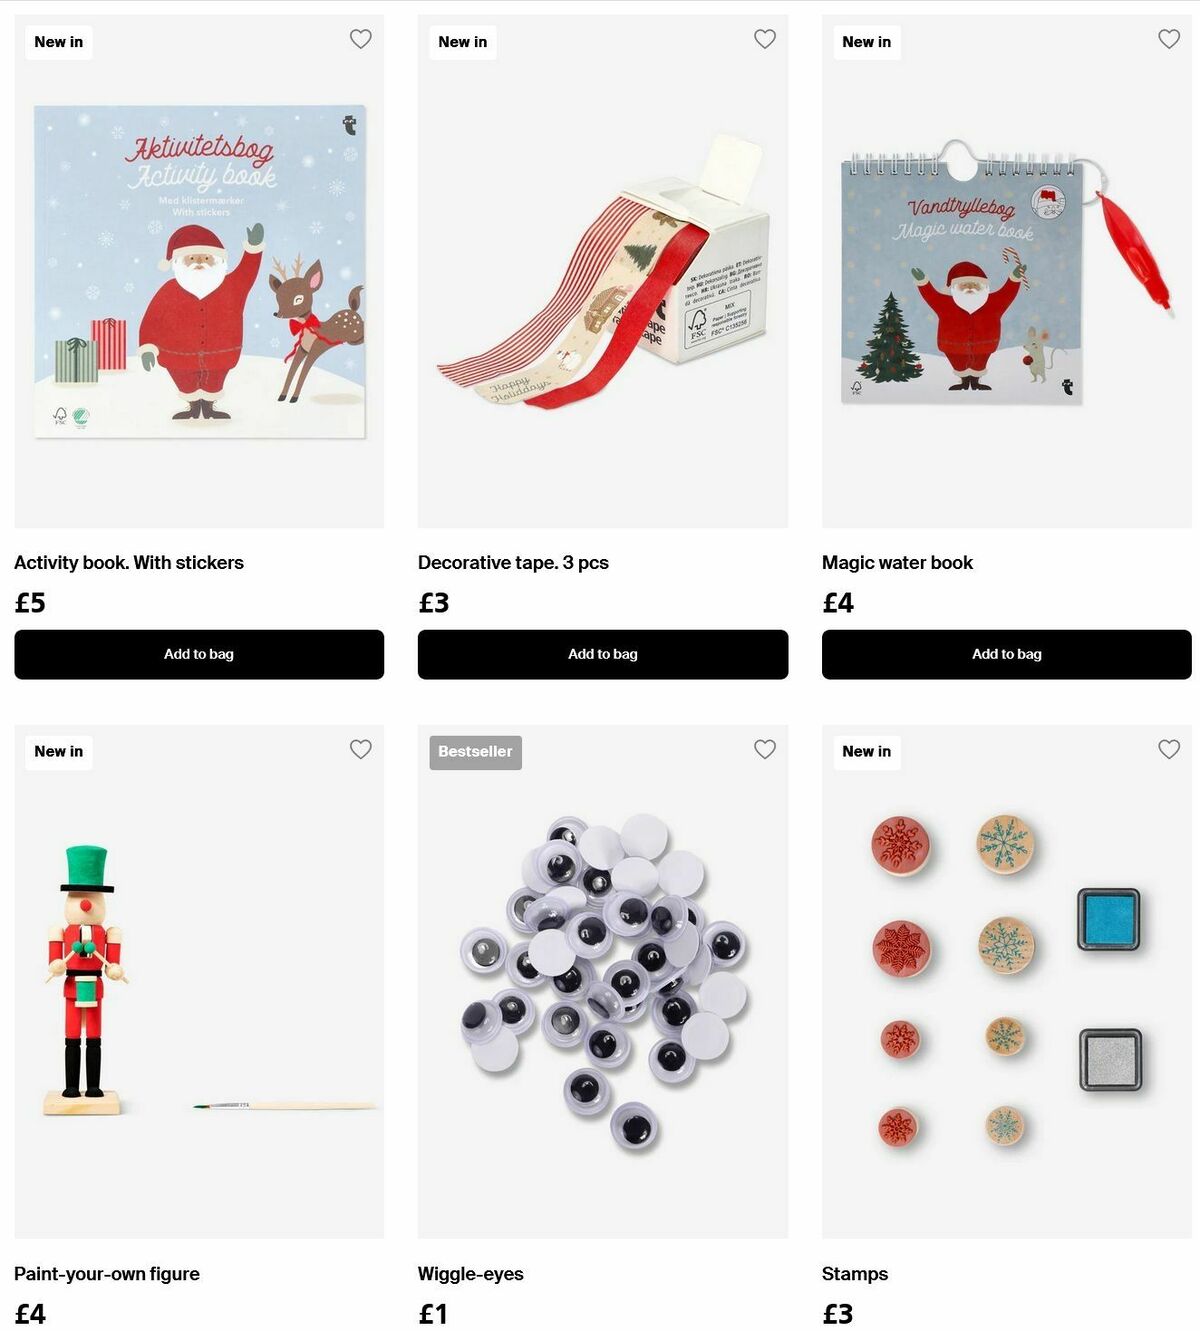Save Magic water book to wishlist

1168,39
